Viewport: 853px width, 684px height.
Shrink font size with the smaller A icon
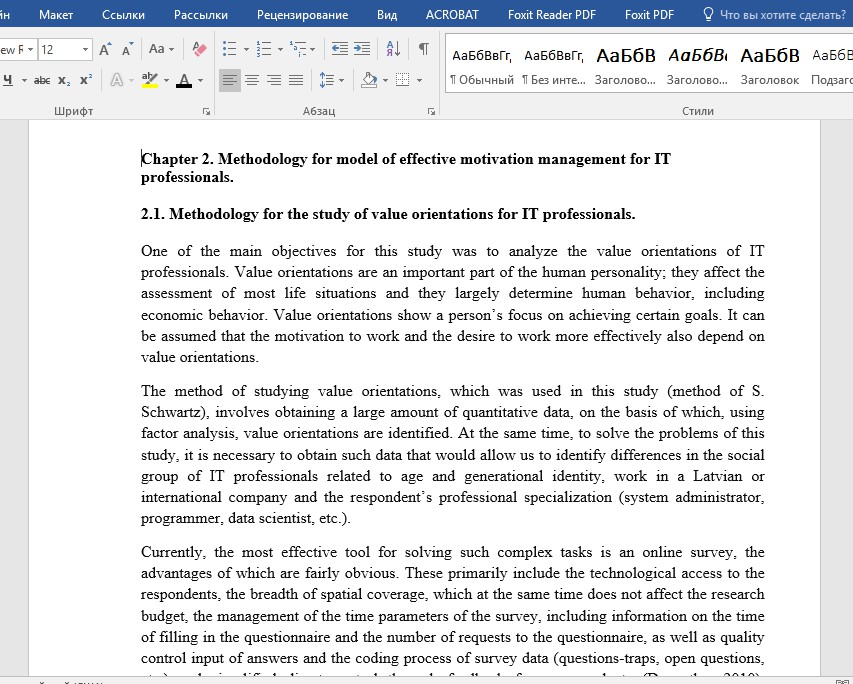click(x=127, y=50)
